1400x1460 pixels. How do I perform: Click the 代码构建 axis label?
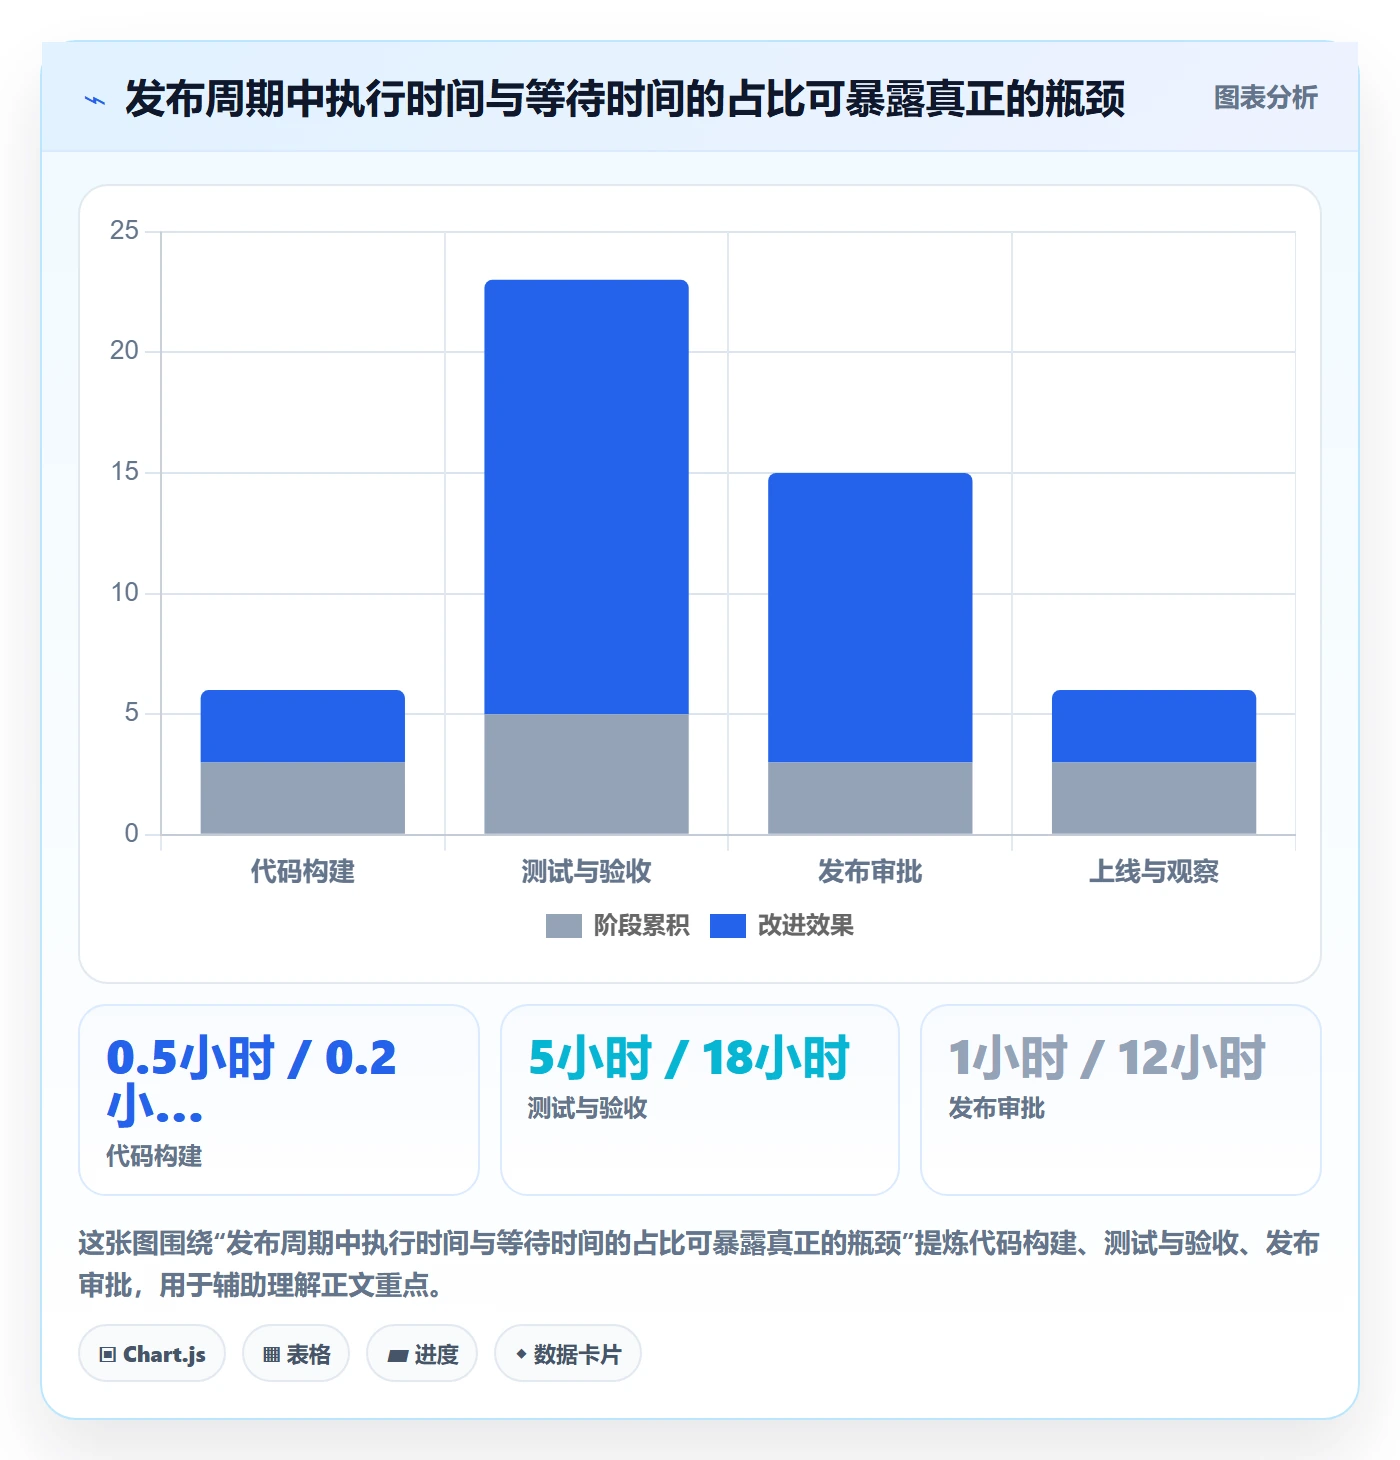303,872
